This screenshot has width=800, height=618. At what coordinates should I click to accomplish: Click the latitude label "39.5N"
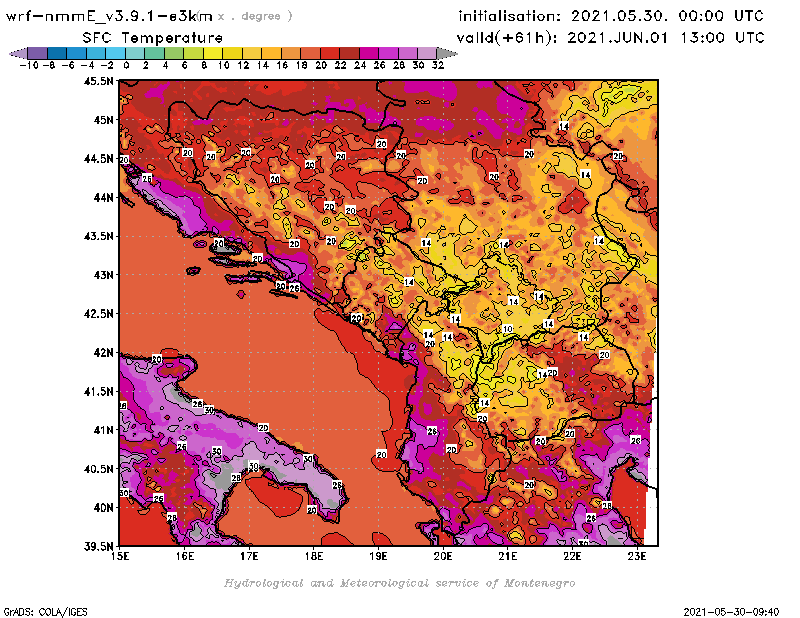[x=99, y=547]
